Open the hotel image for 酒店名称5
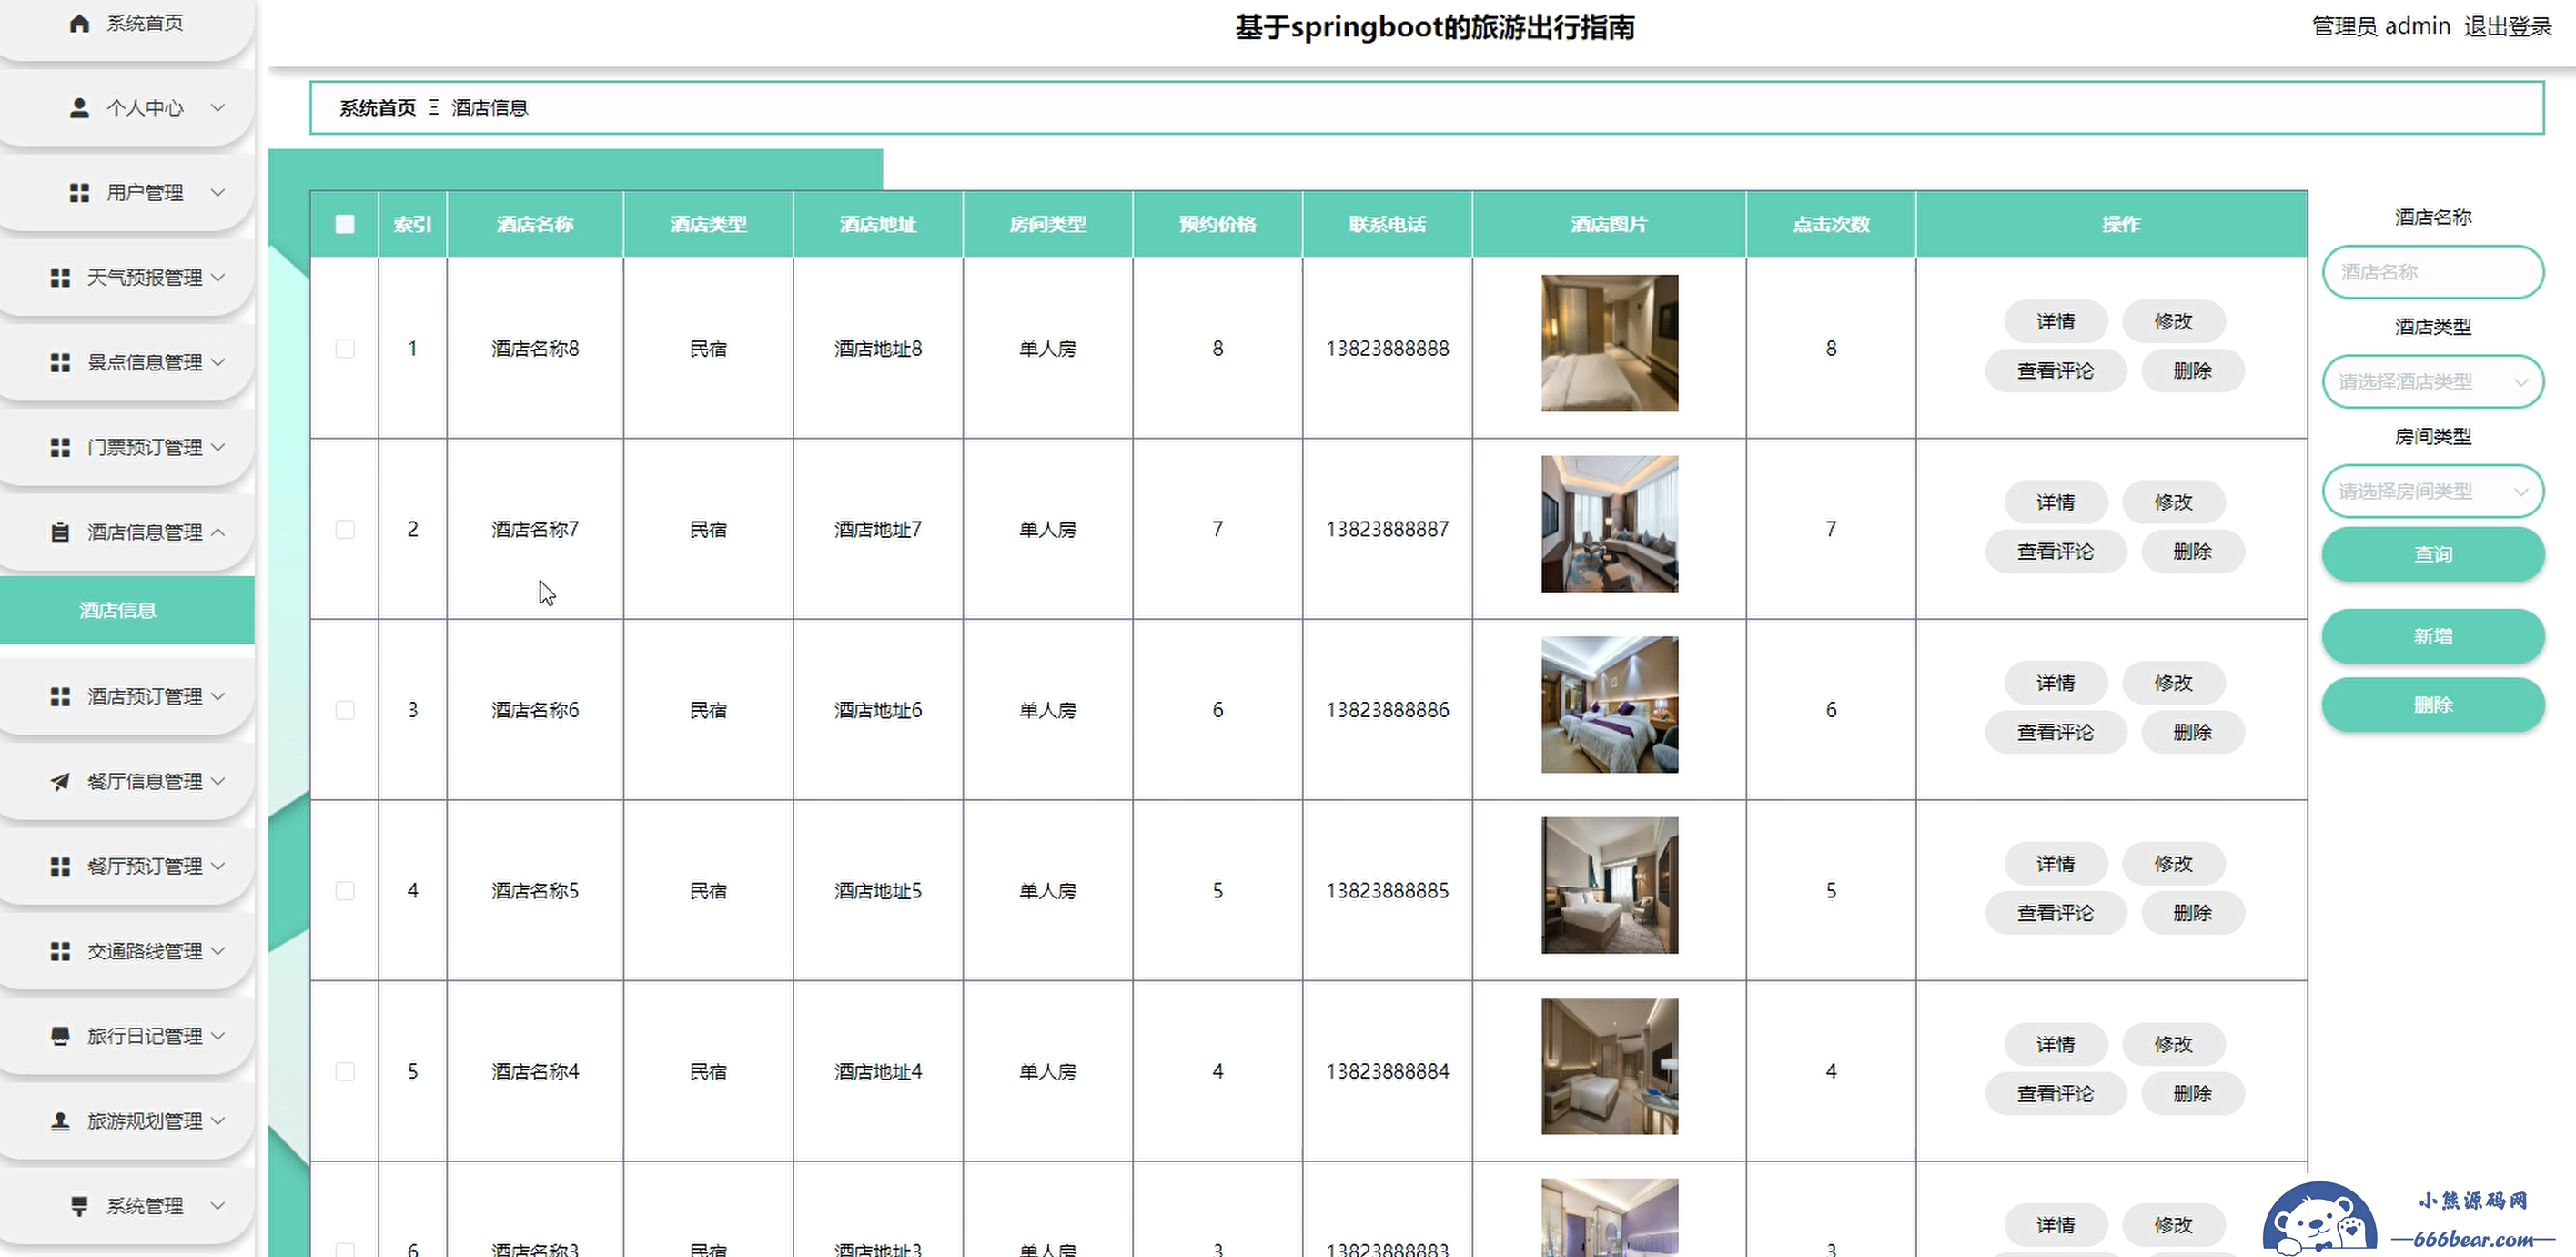The width and height of the screenshot is (2576, 1257). pos(1610,886)
